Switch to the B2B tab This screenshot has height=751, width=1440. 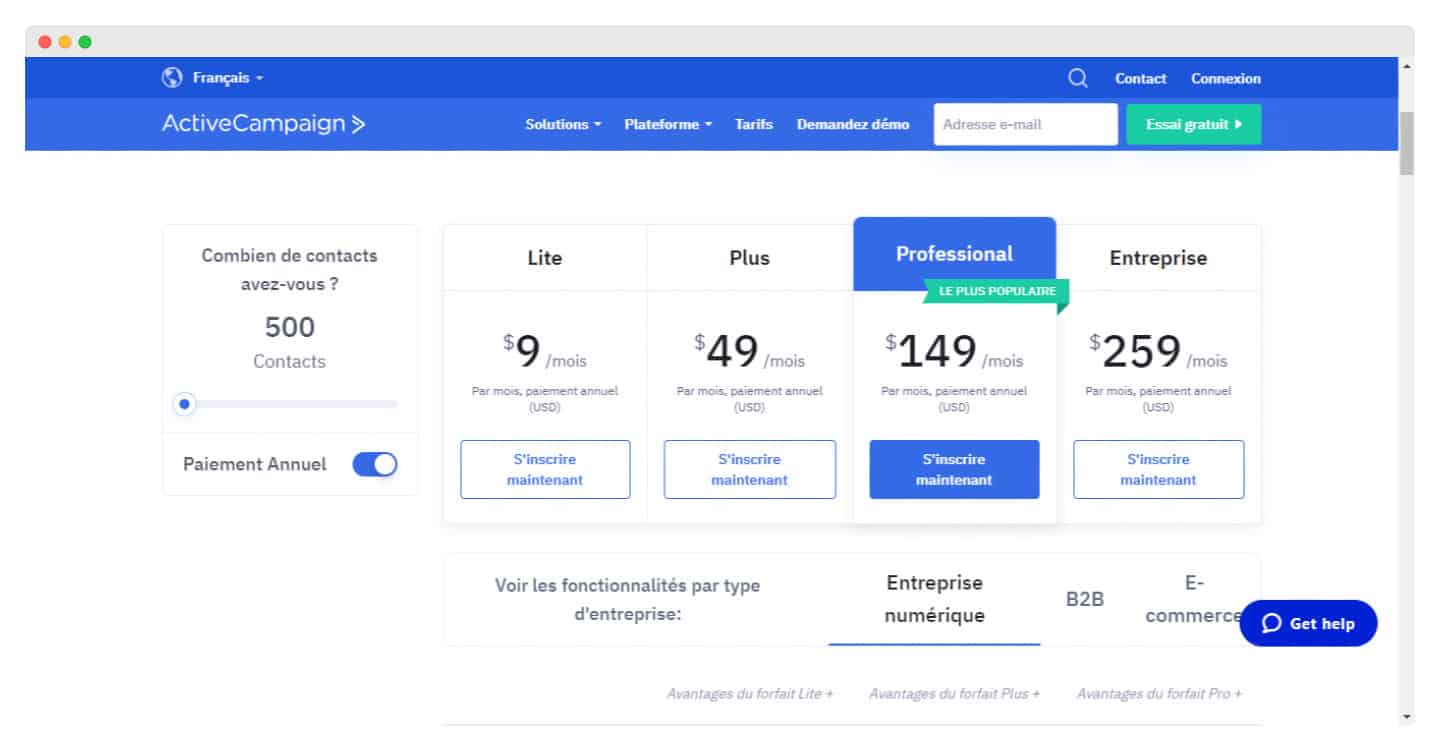point(1085,600)
